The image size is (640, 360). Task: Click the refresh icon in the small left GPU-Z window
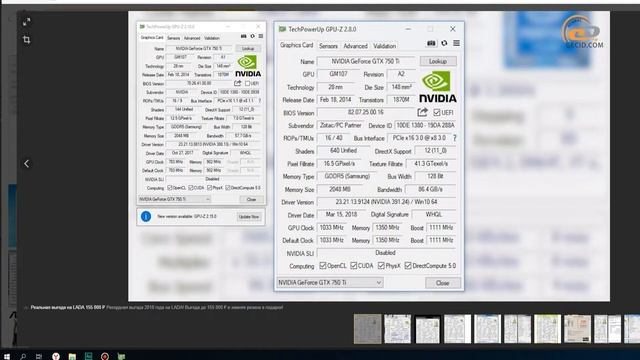(252, 36)
